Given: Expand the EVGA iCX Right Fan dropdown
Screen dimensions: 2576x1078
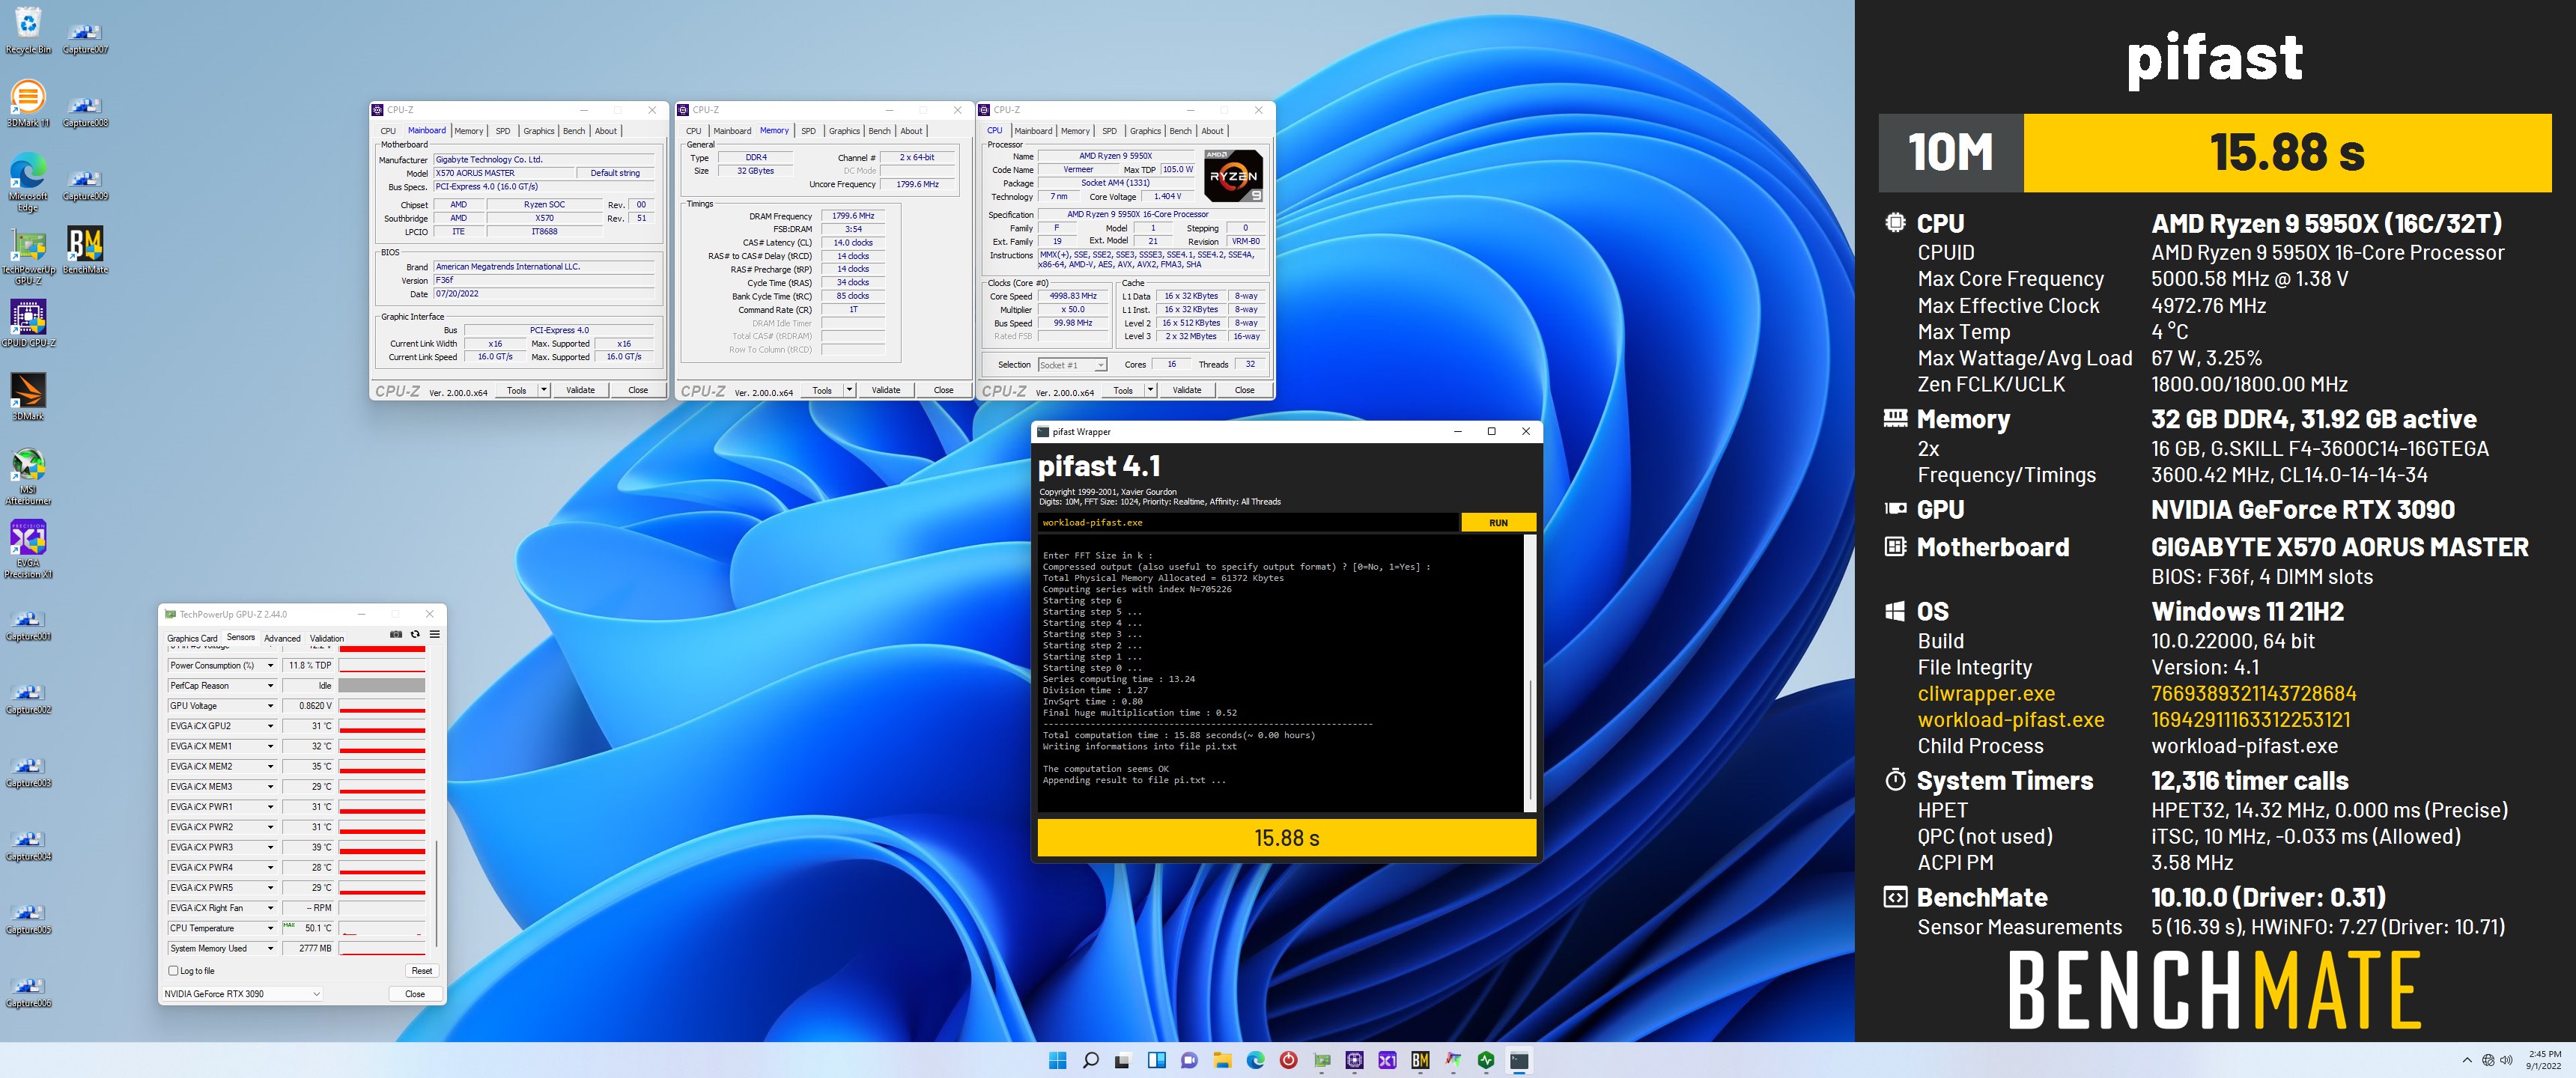Looking at the screenshot, I should click(x=270, y=907).
